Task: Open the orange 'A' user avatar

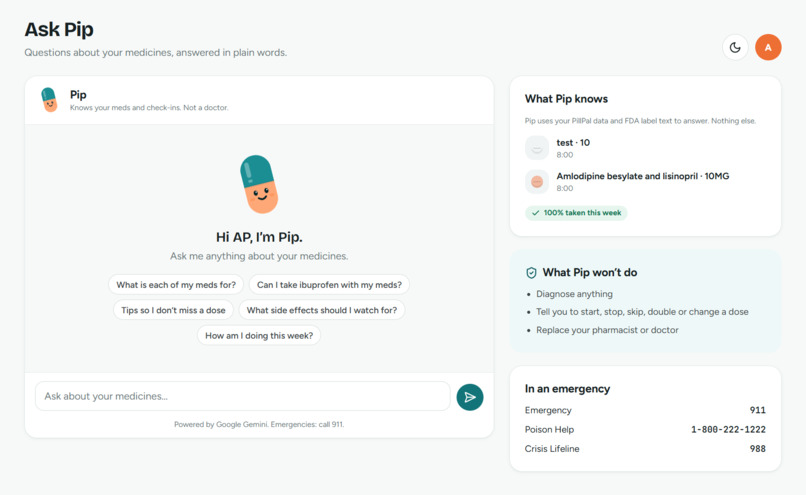Action: tap(768, 47)
